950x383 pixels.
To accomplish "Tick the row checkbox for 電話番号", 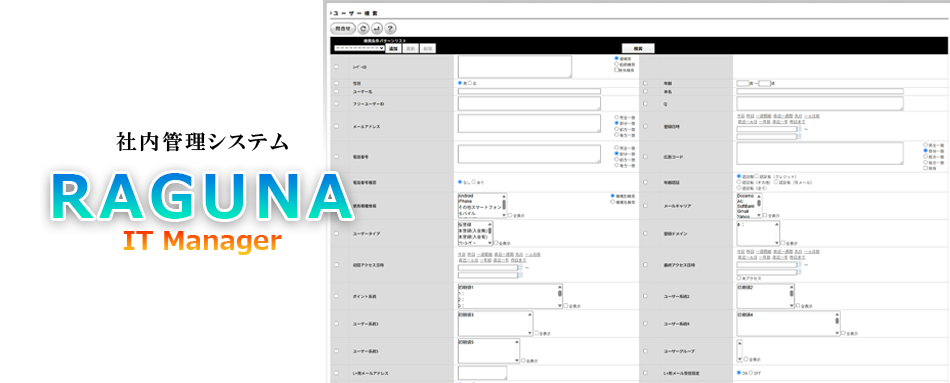I will pos(337,156).
